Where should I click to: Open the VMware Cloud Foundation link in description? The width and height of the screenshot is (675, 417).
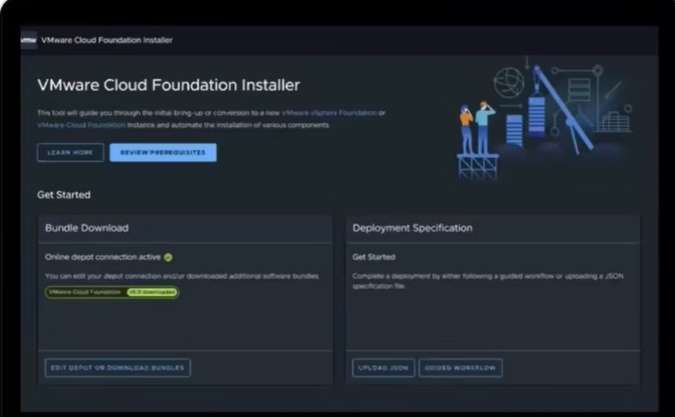pos(81,125)
